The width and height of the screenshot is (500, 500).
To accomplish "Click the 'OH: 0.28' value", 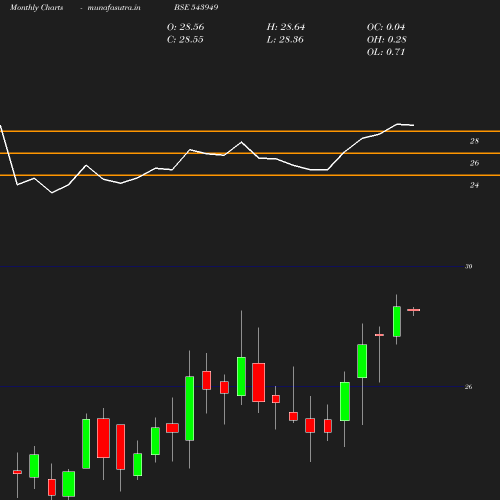I will (387, 40).
